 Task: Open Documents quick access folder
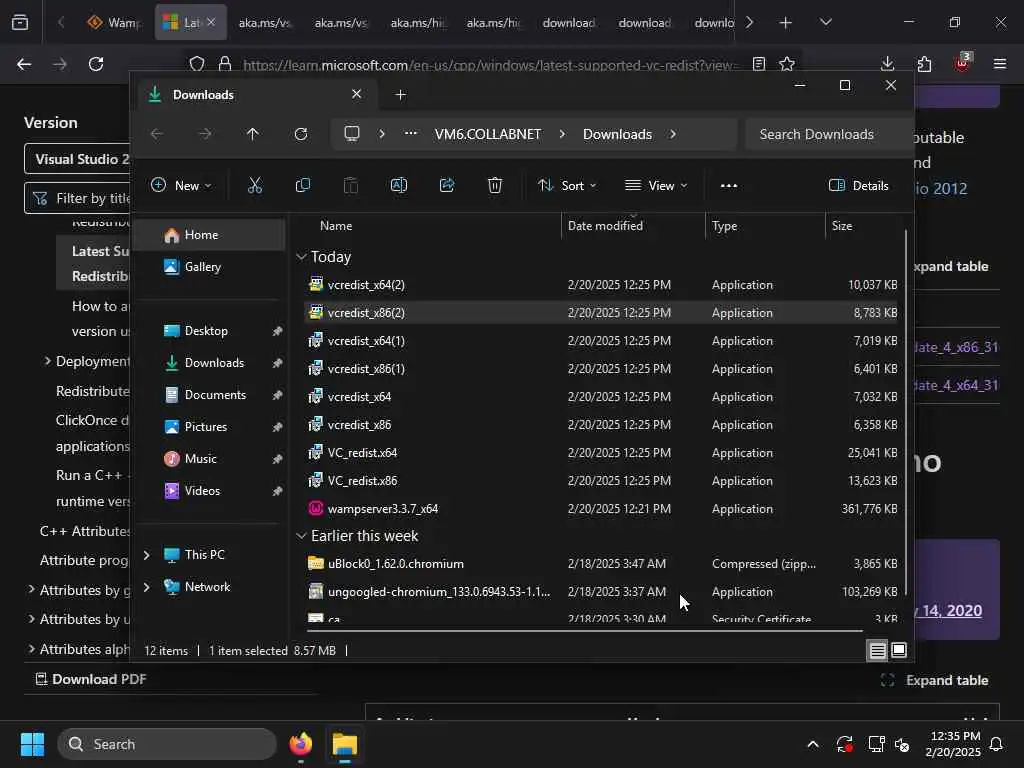pyautogui.click(x=210, y=394)
